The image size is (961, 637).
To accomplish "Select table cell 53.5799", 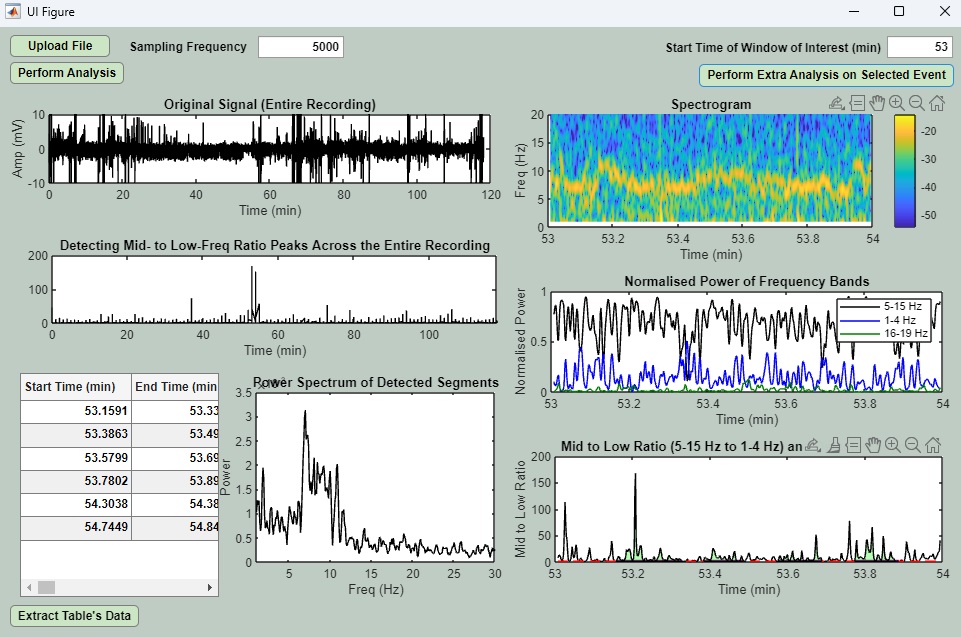I will click(x=76, y=458).
